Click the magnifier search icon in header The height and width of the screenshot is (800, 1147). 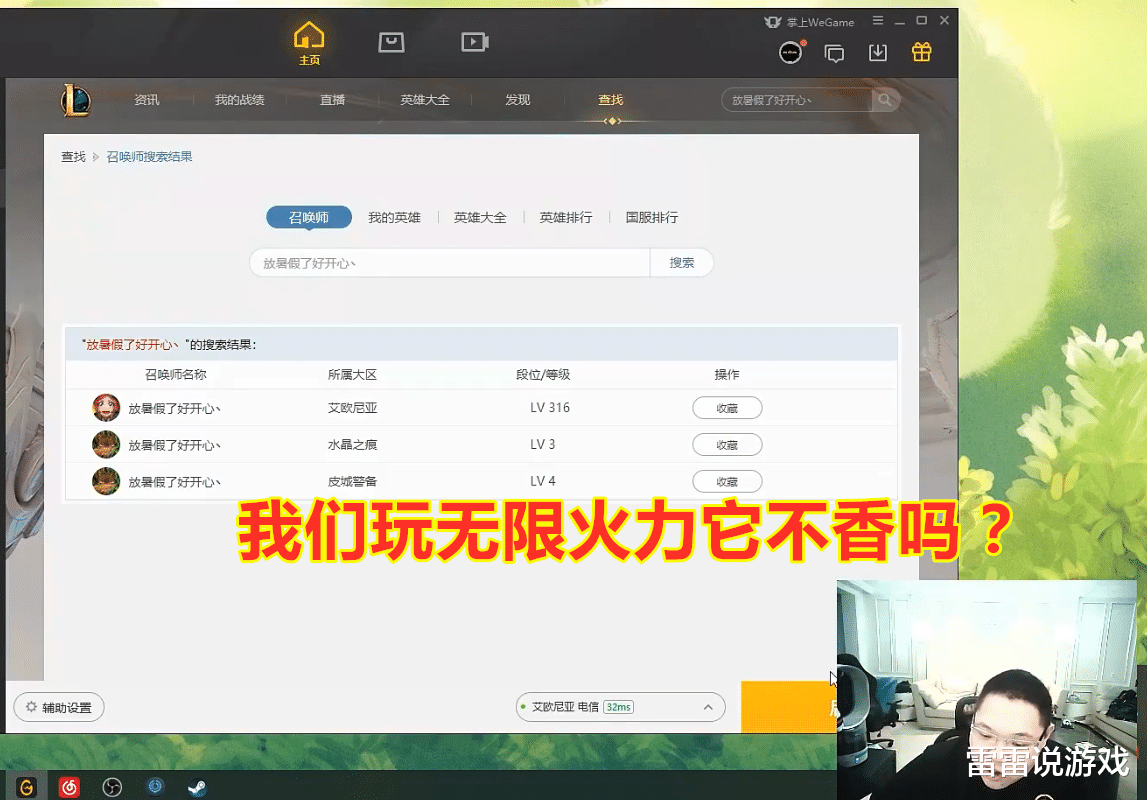885,100
